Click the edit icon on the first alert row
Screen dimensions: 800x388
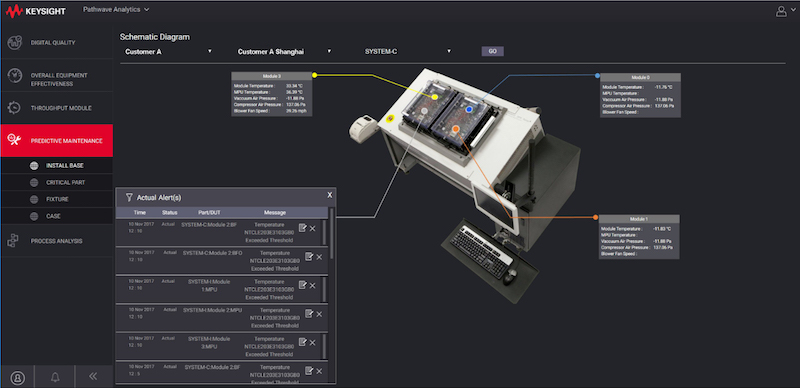tap(303, 228)
